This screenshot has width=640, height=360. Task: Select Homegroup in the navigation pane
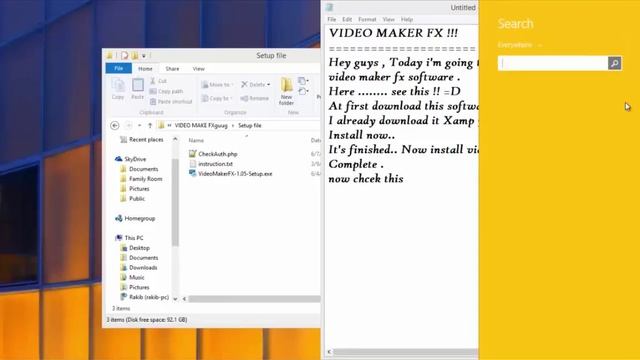(x=135, y=218)
